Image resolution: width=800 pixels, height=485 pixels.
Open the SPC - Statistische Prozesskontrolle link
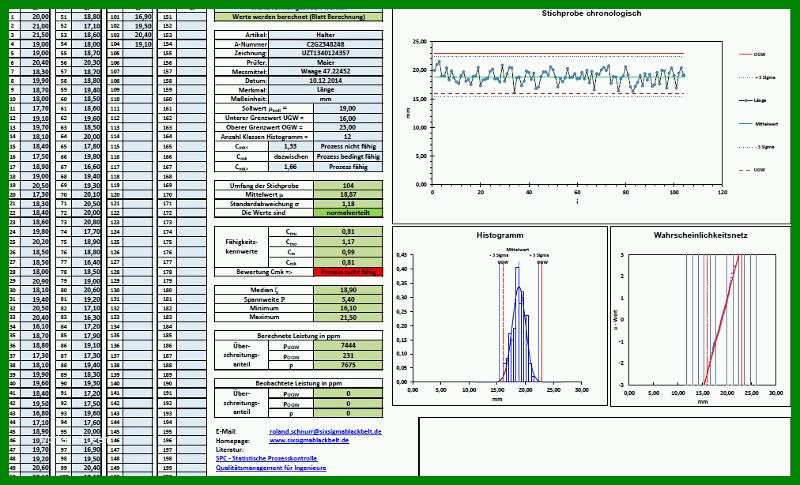tap(266, 458)
